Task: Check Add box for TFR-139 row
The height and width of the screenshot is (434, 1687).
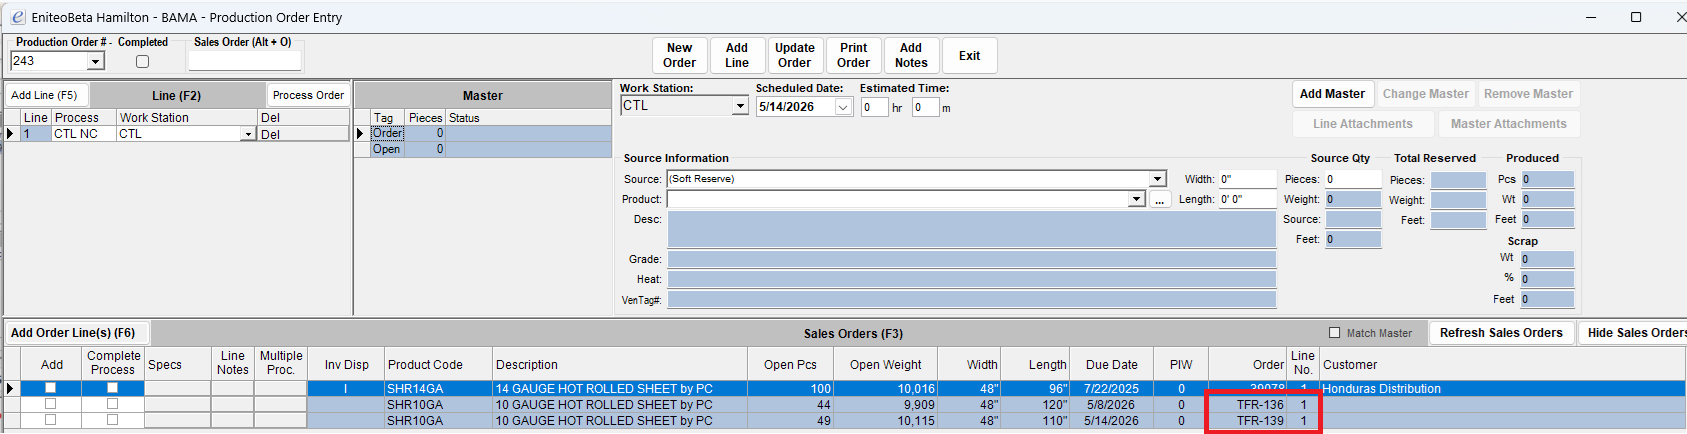Action: tap(50, 420)
